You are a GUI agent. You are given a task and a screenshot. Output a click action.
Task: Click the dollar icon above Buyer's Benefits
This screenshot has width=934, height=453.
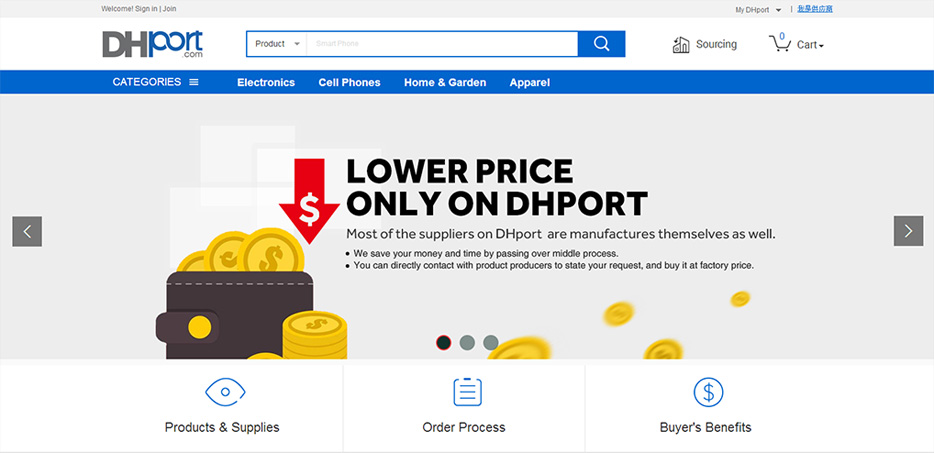(708, 392)
